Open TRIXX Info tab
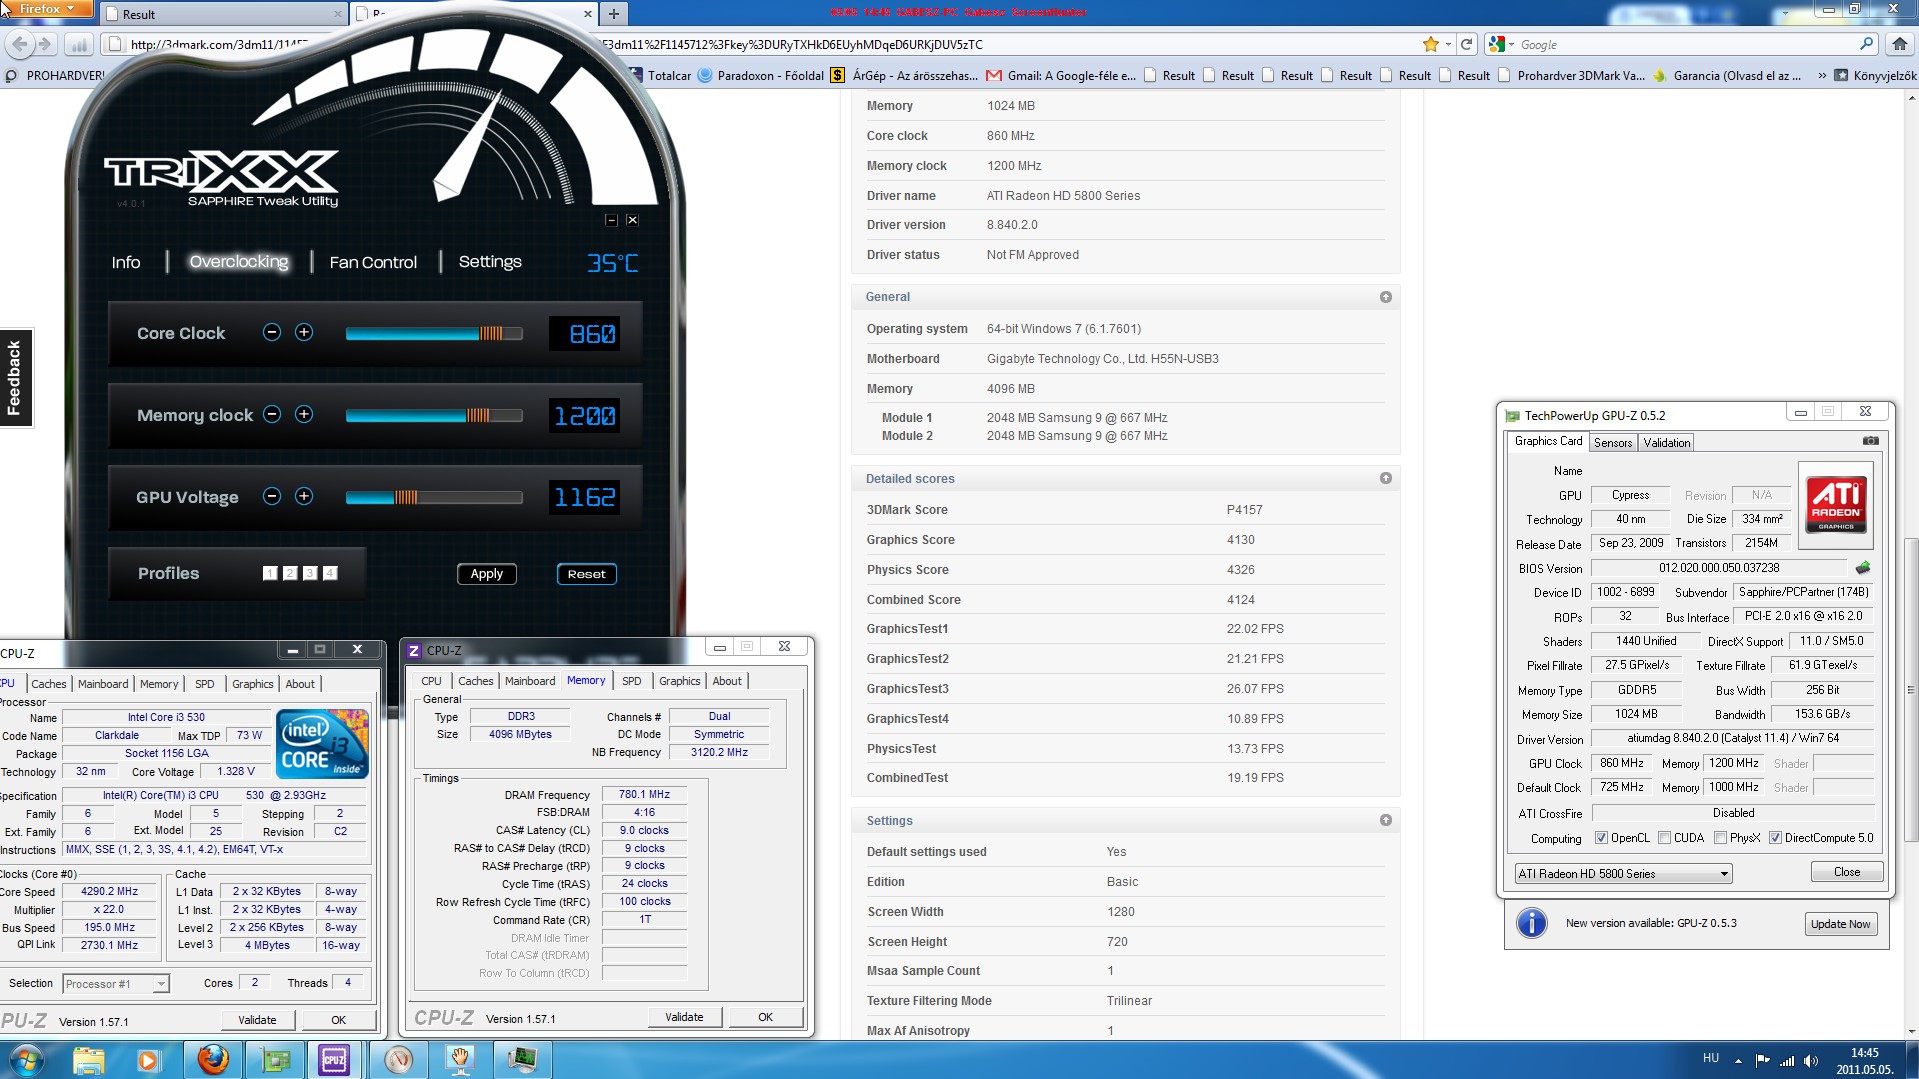Screen dimensions: 1919x1079 (126, 262)
